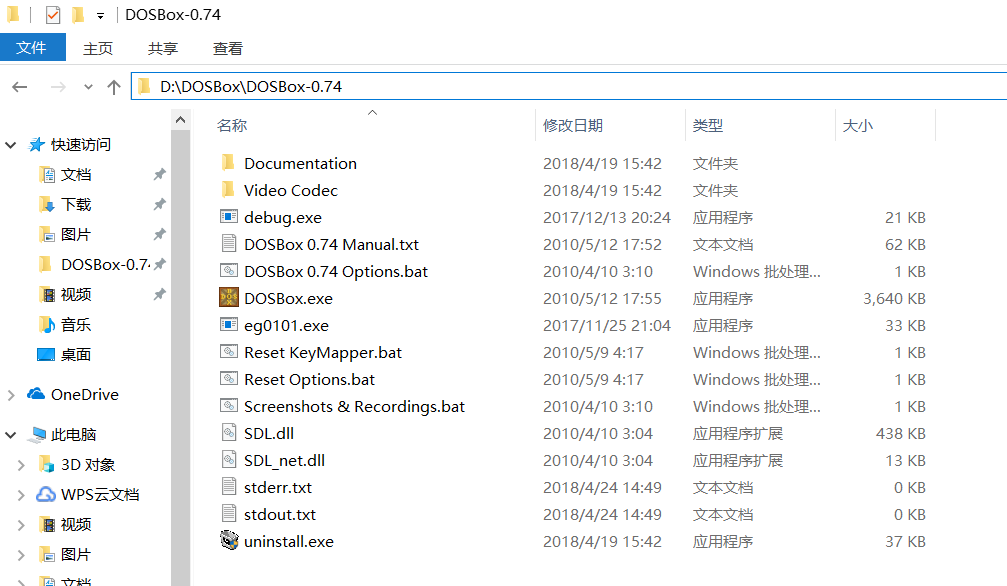The height and width of the screenshot is (586, 1007).
Task: Click the DOSBox.exe program icon
Action: [x=229, y=297]
